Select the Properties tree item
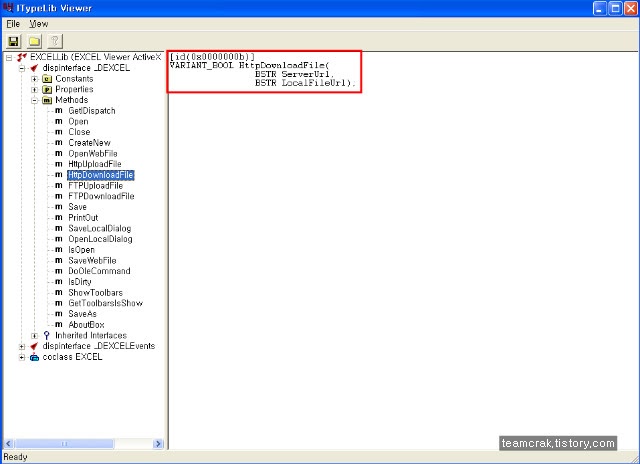 point(74,89)
